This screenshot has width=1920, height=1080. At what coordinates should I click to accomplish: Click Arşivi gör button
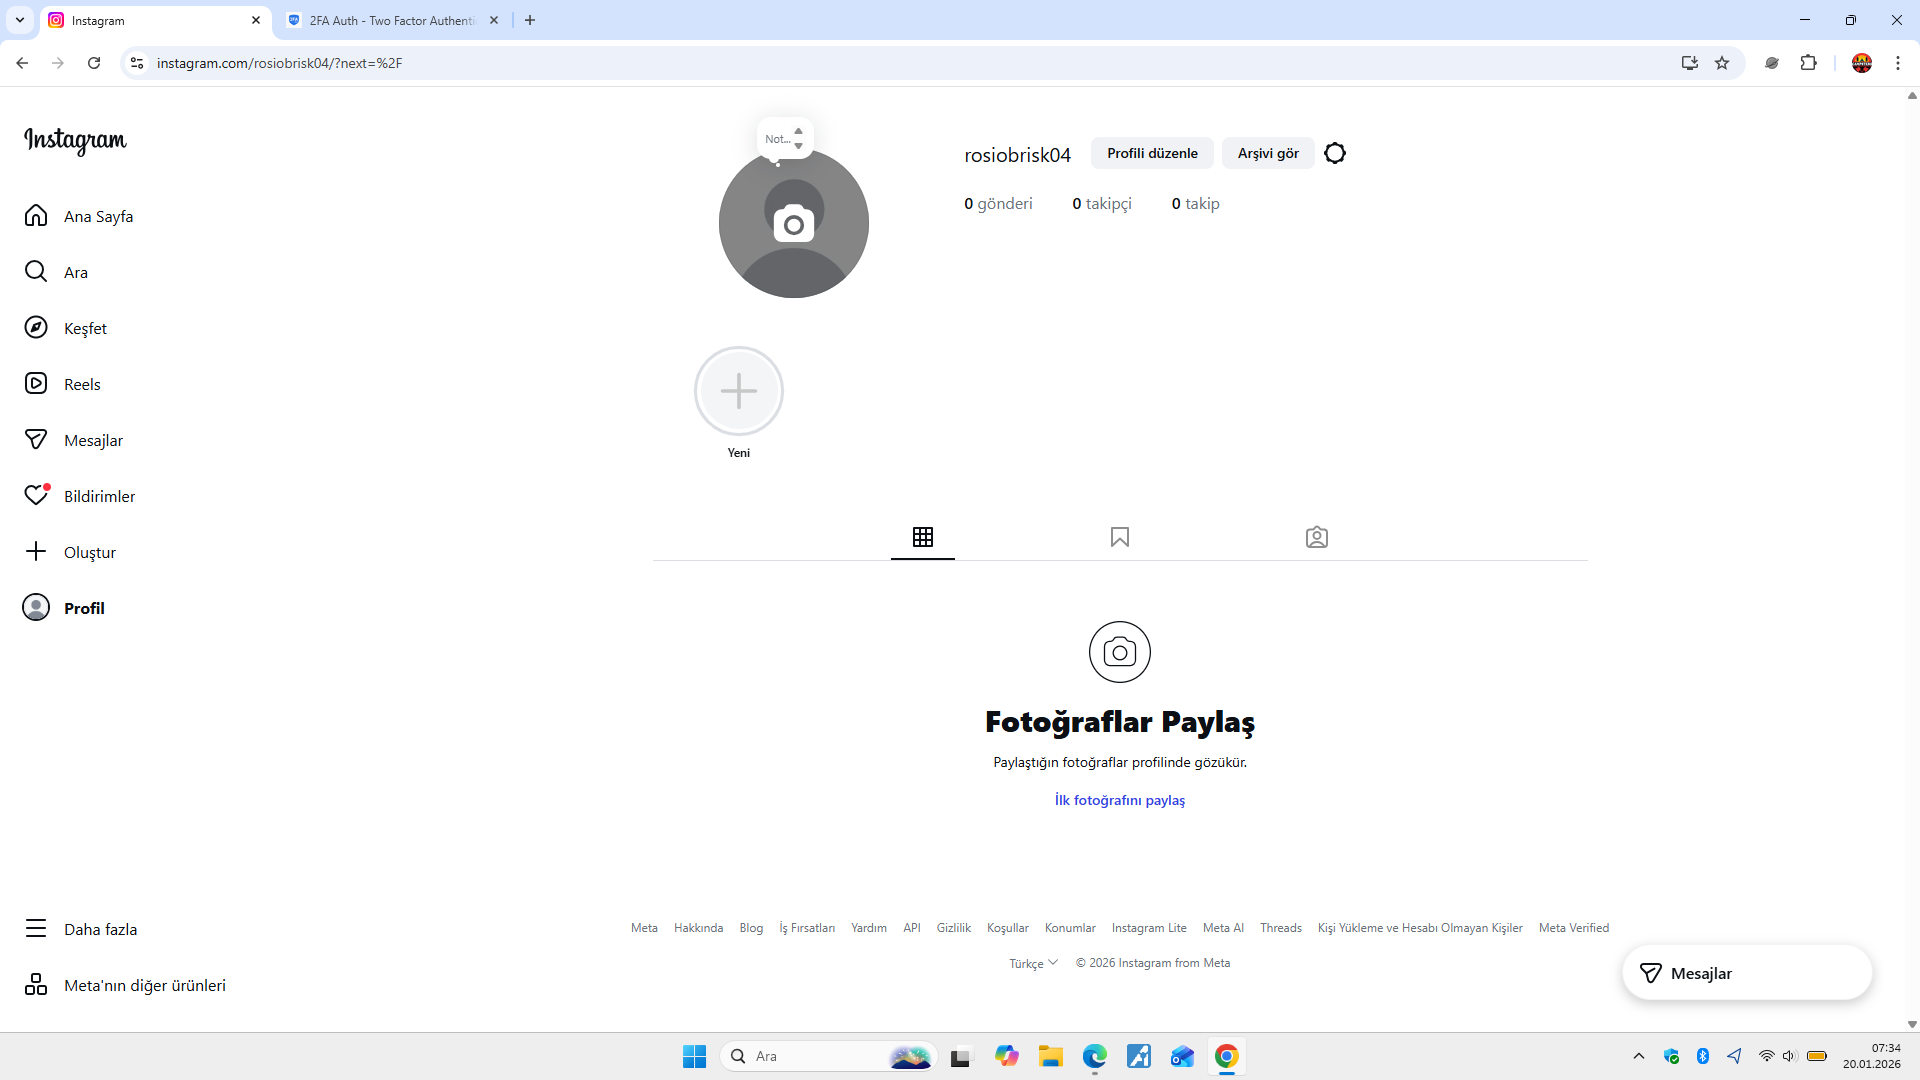point(1268,153)
